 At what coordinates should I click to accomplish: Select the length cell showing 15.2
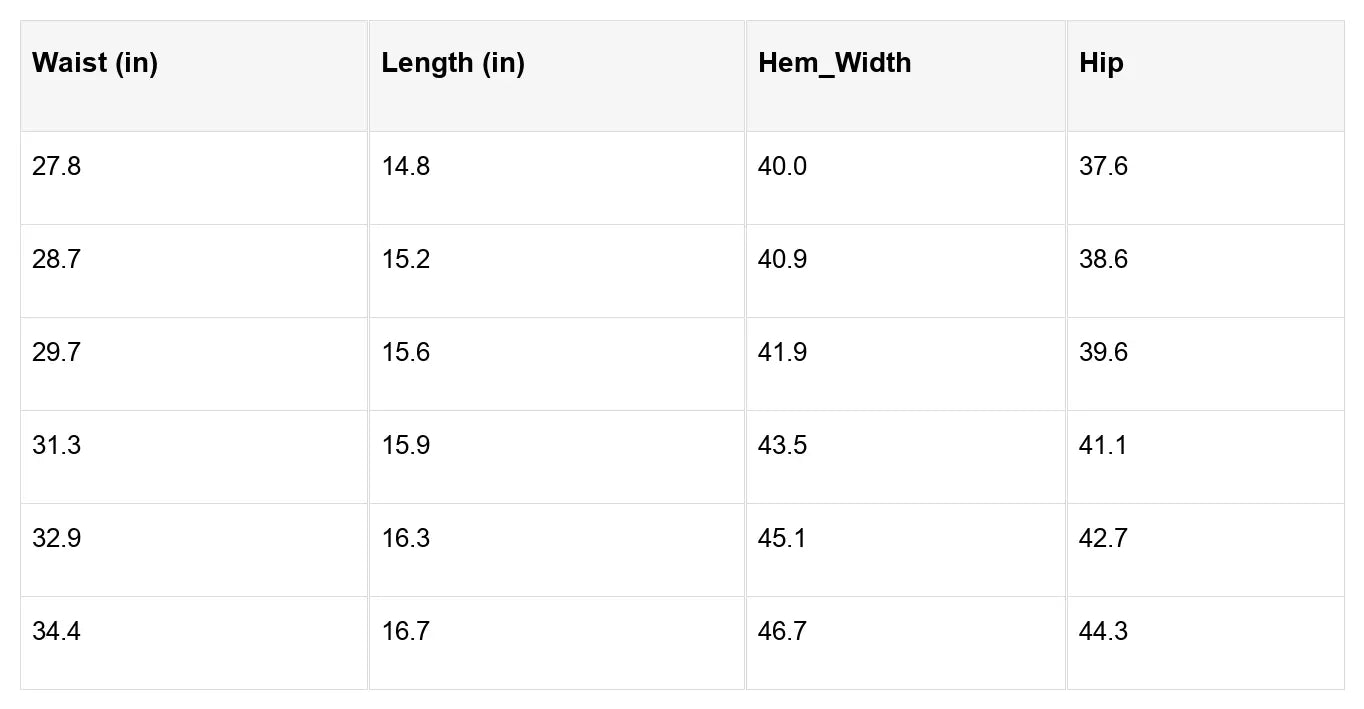[x=406, y=260]
